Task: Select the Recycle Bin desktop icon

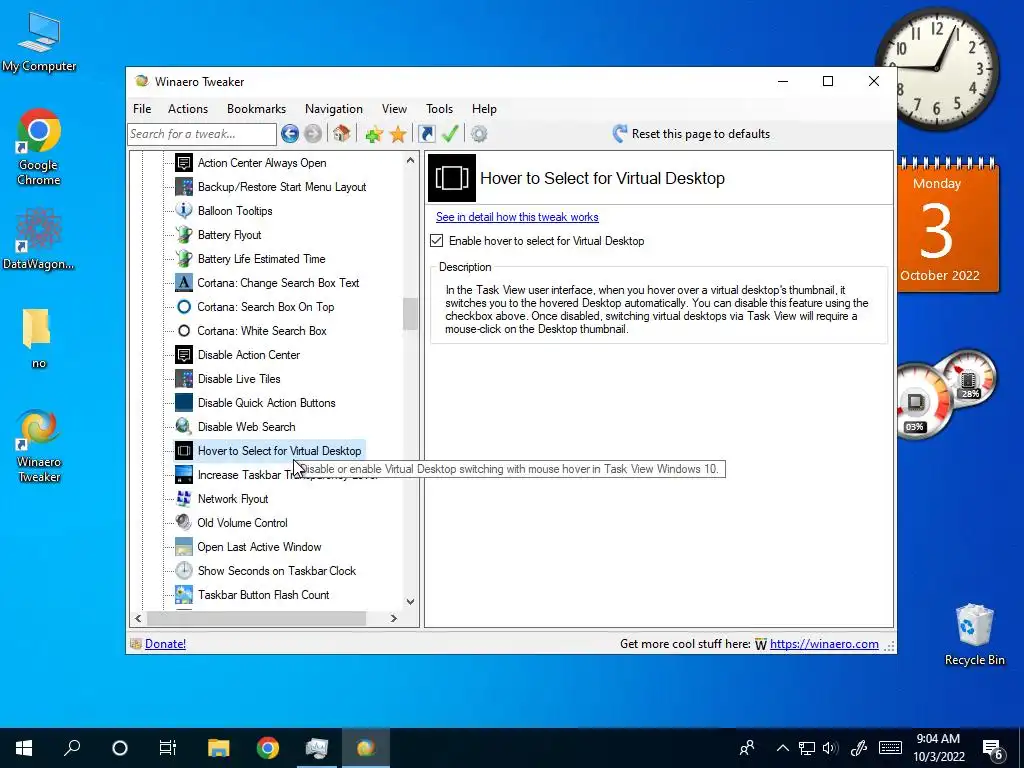Action: (x=974, y=634)
